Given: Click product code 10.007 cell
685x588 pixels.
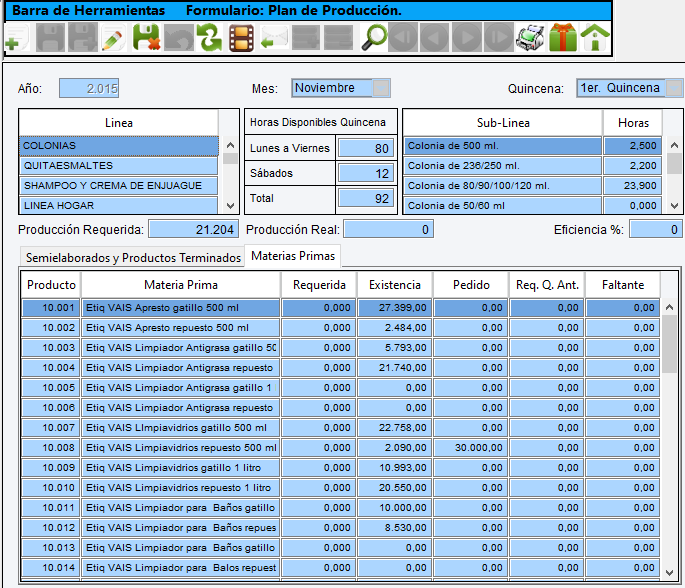Looking at the screenshot, I should point(51,428).
